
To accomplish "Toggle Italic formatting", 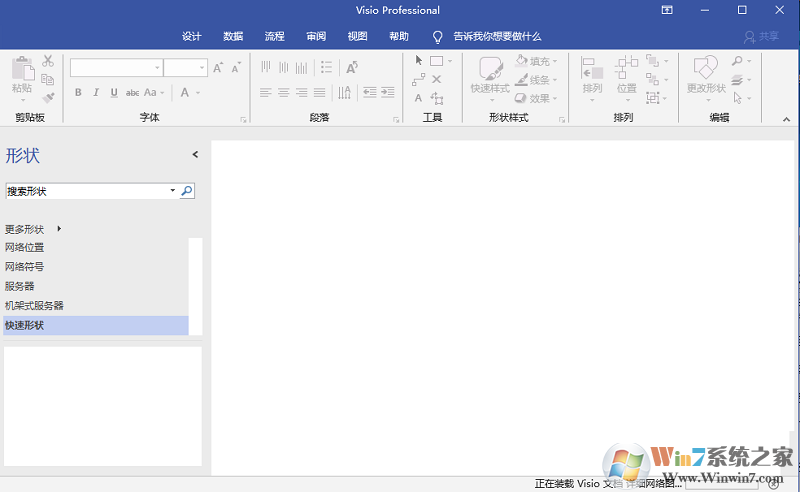I will point(96,93).
